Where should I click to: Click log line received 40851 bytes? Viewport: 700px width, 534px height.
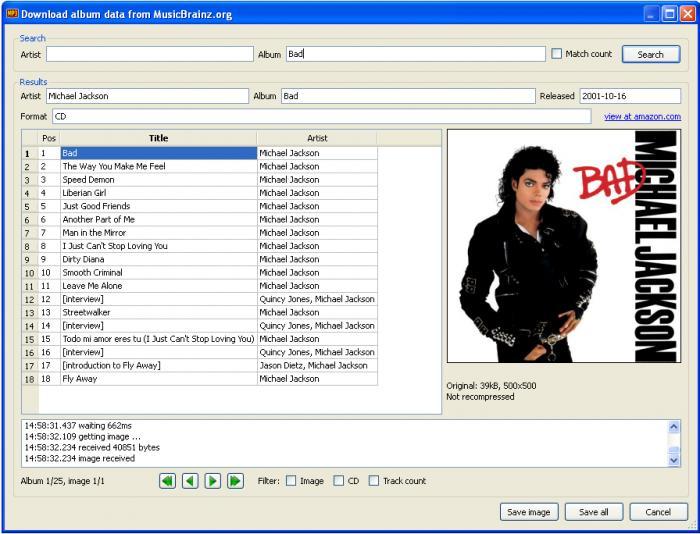[x=92, y=447]
